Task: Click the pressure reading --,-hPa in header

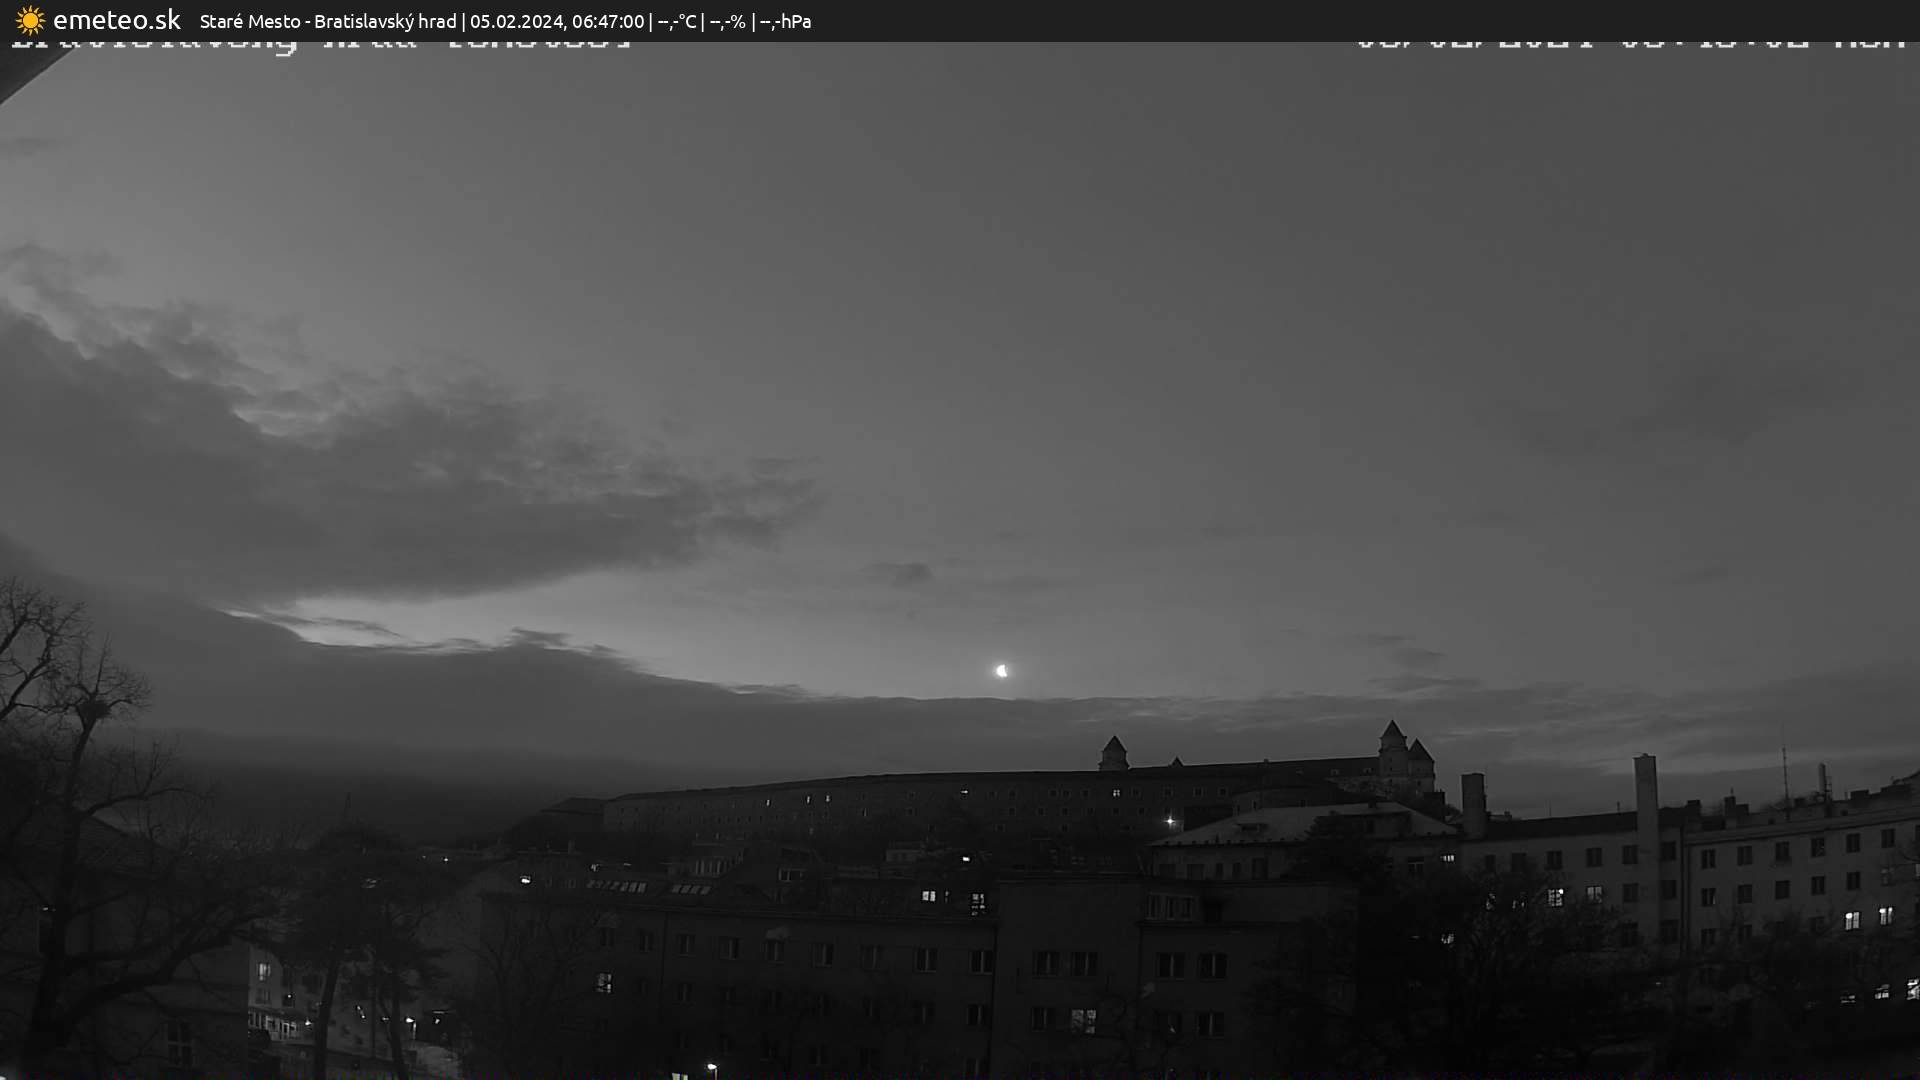Action: 785,21
